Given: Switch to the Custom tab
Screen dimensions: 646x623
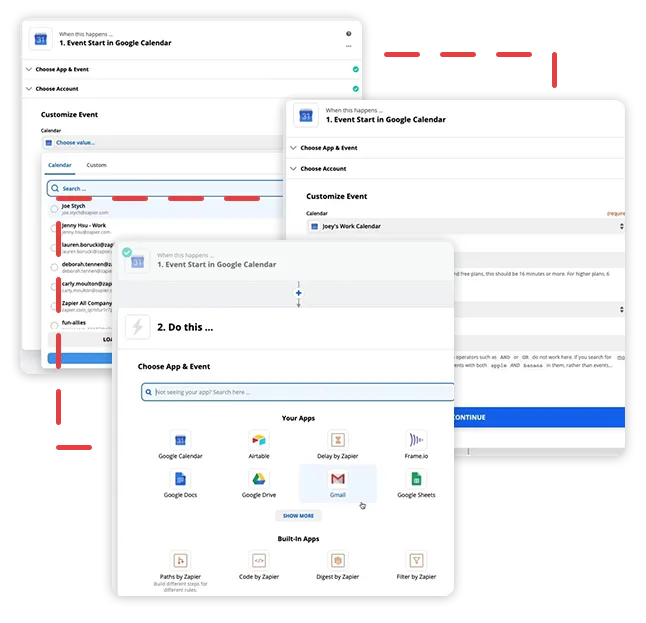Looking at the screenshot, I should click(x=96, y=165).
